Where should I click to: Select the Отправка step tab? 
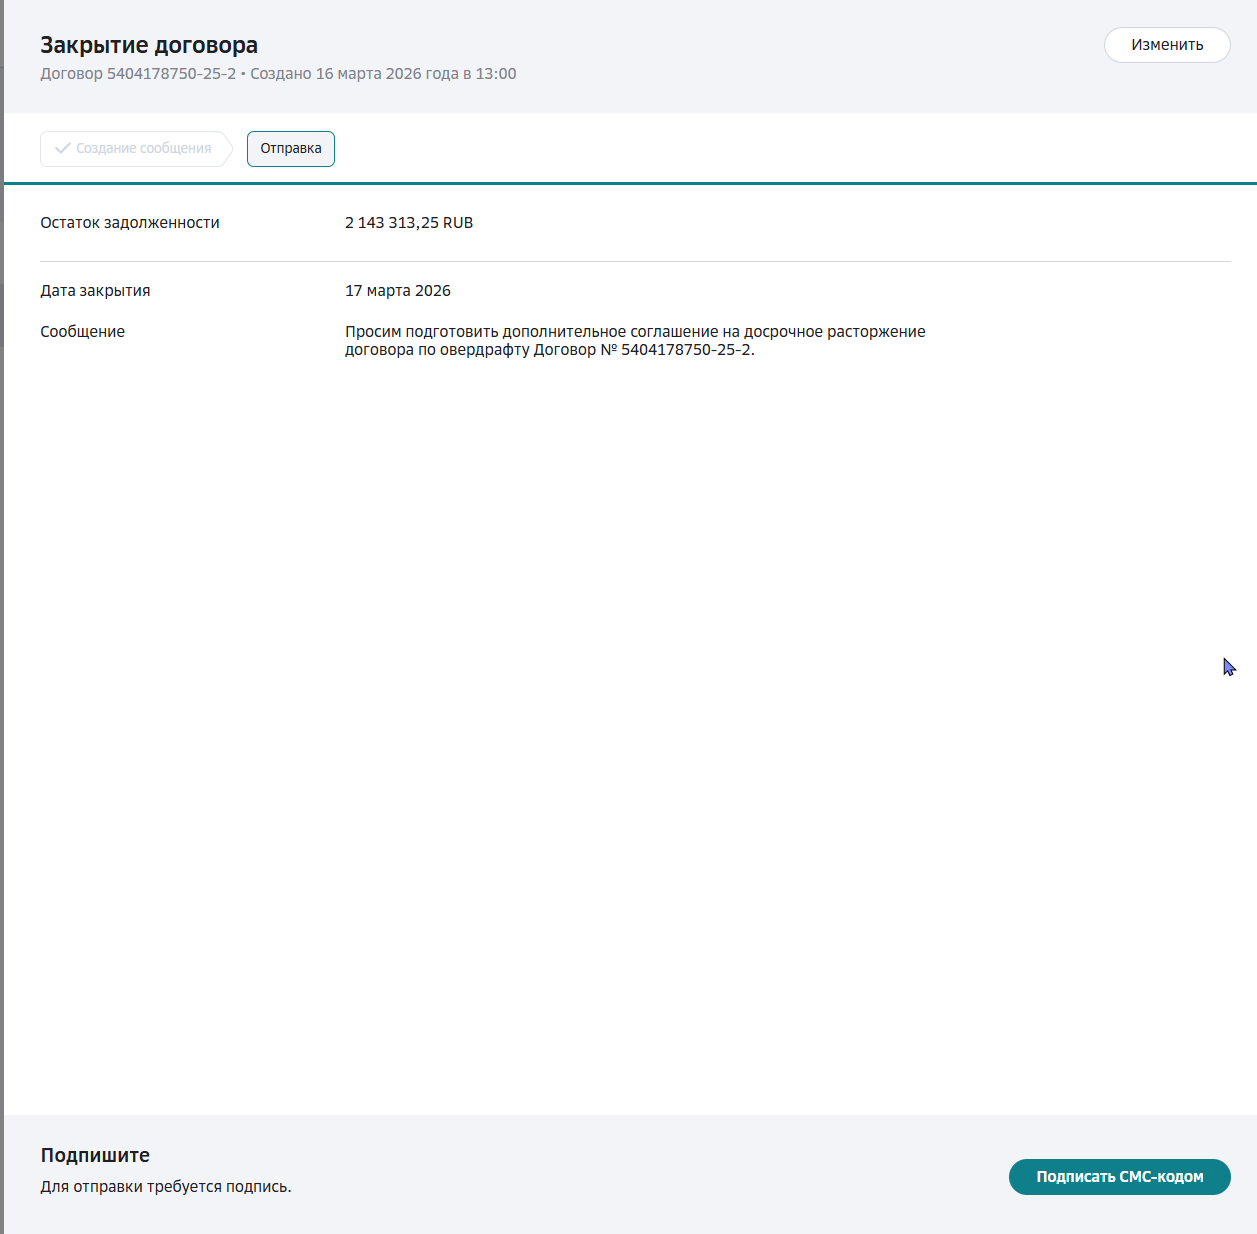click(x=291, y=149)
